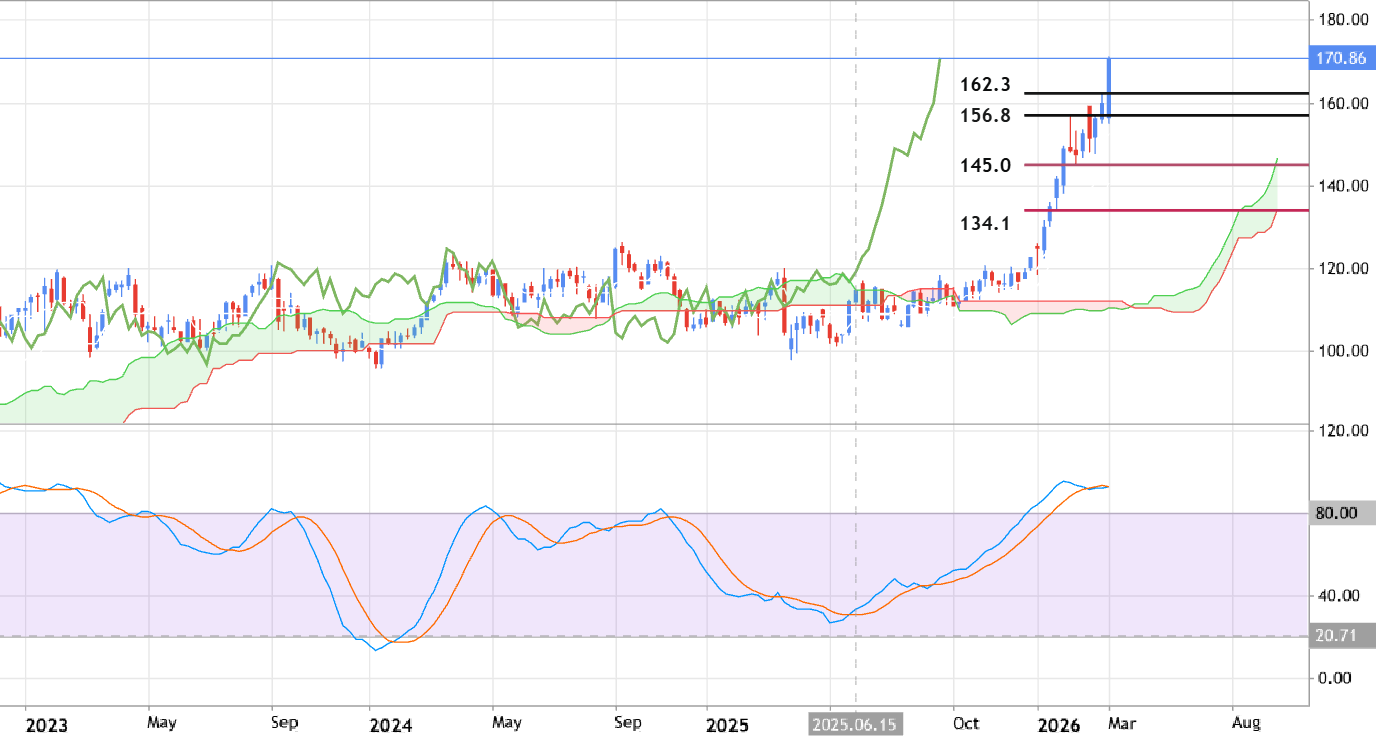Click the 80.00 stochastic overbought label
Viewport: 1377px width, 738px height.
tap(1336, 513)
